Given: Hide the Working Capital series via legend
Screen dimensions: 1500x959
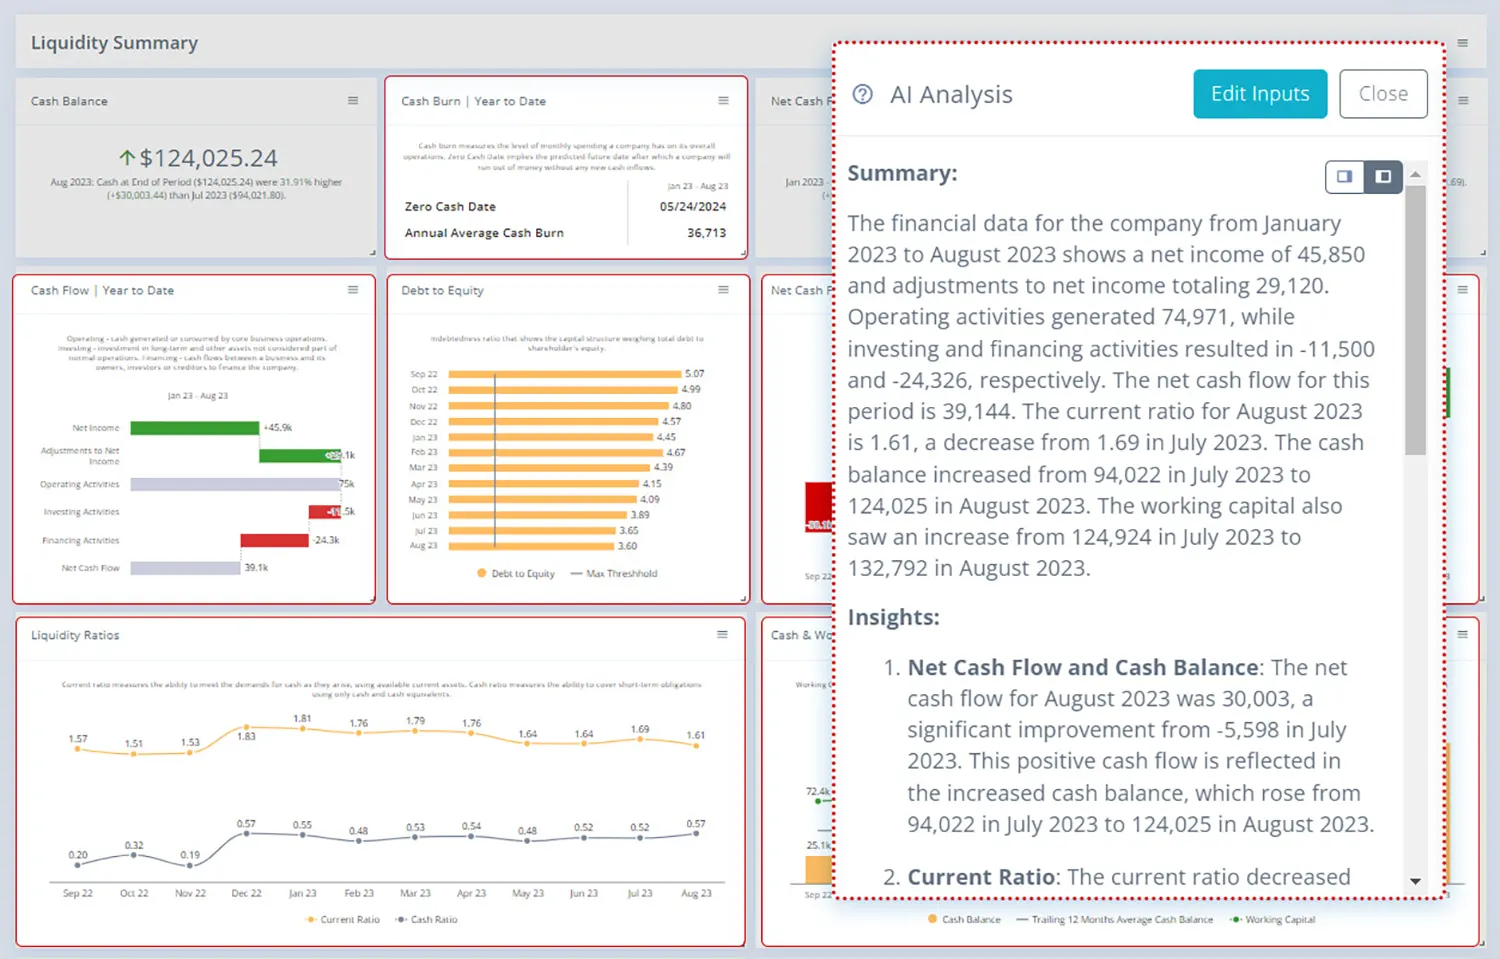Looking at the screenshot, I should point(1273,919).
